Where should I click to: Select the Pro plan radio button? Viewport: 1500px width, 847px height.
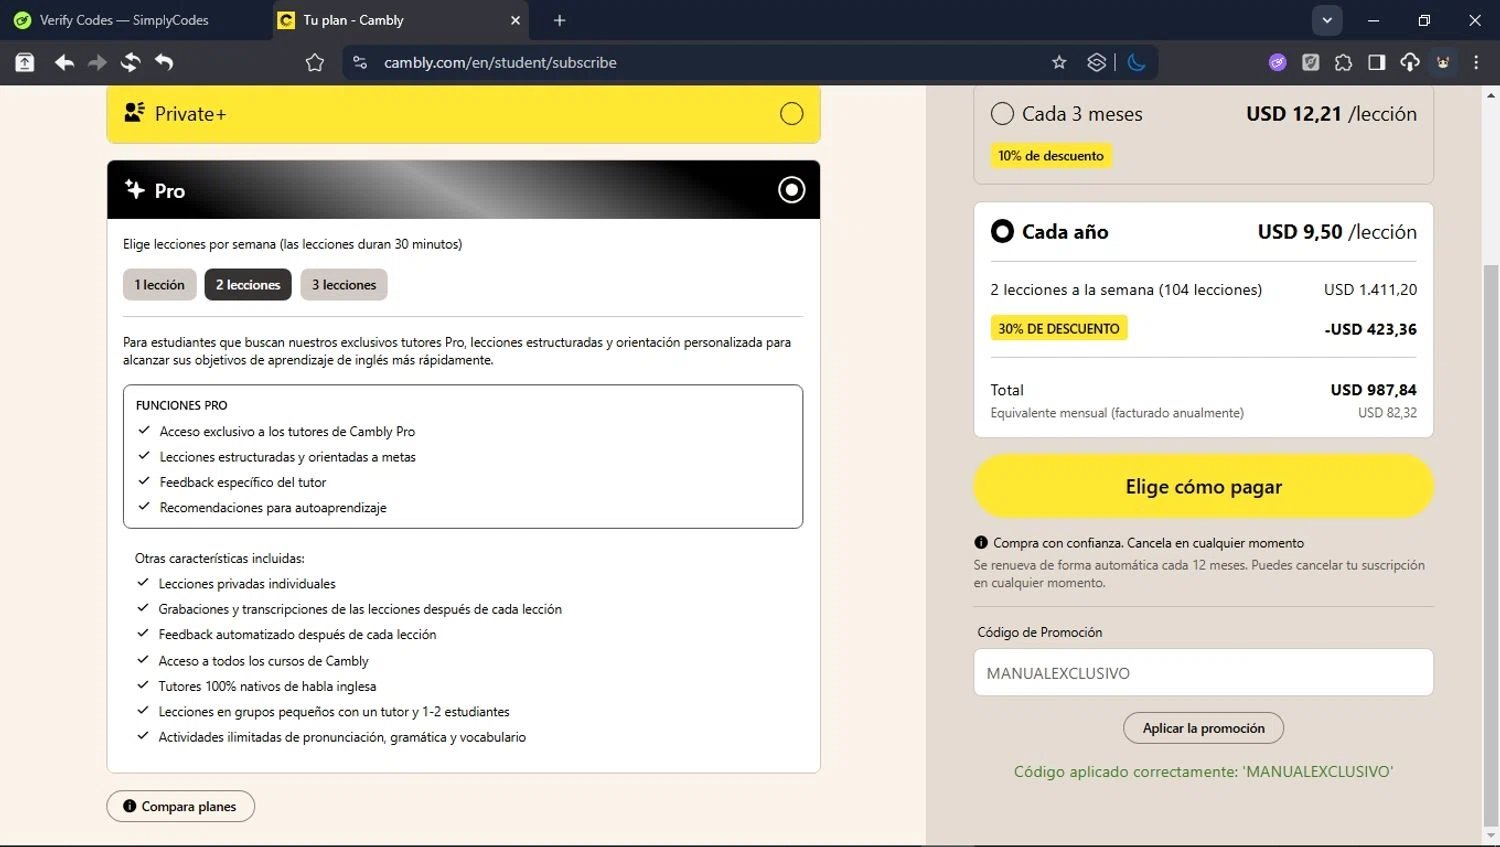[791, 190]
